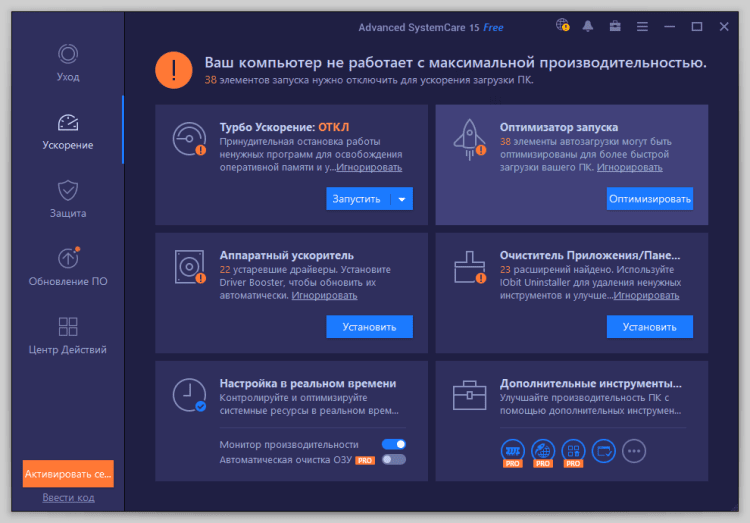Click Игнорировать for found extensions
Image resolution: width=750 pixels, height=523 pixels.
click(x=646, y=296)
